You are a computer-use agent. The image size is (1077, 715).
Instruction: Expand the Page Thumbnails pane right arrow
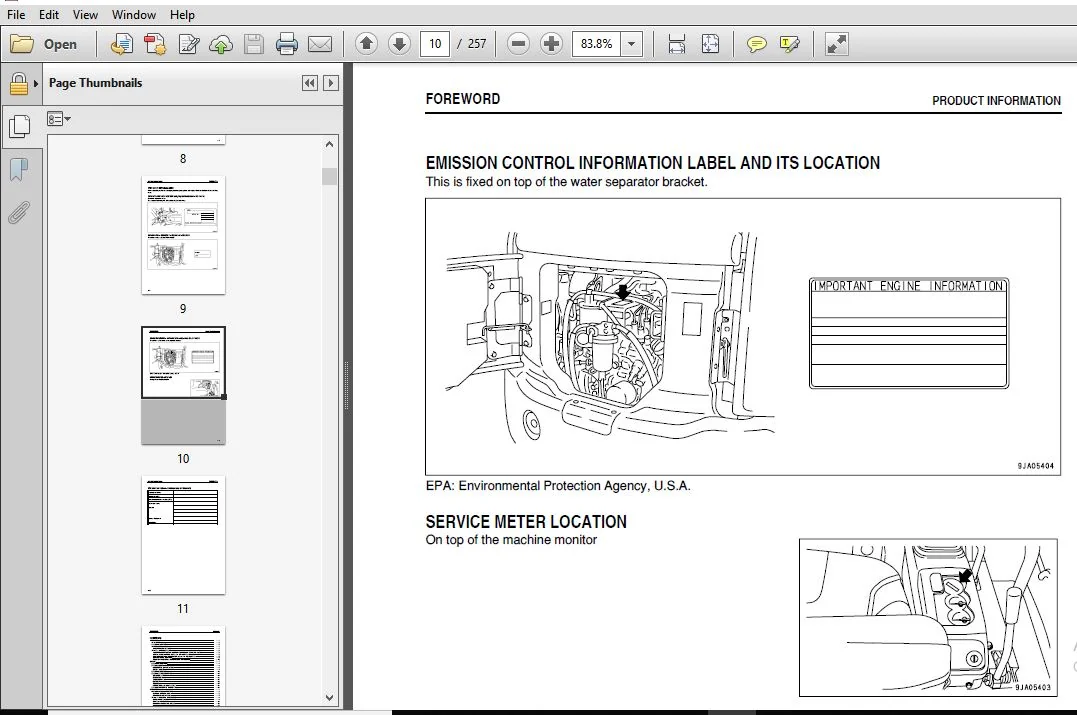tap(330, 83)
